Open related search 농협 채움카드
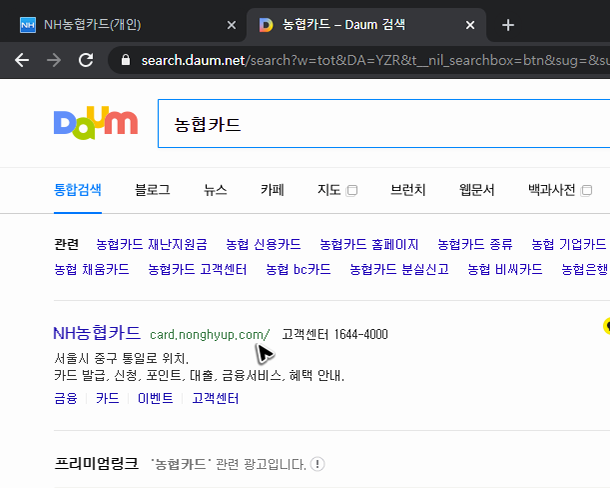 point(91,269)
